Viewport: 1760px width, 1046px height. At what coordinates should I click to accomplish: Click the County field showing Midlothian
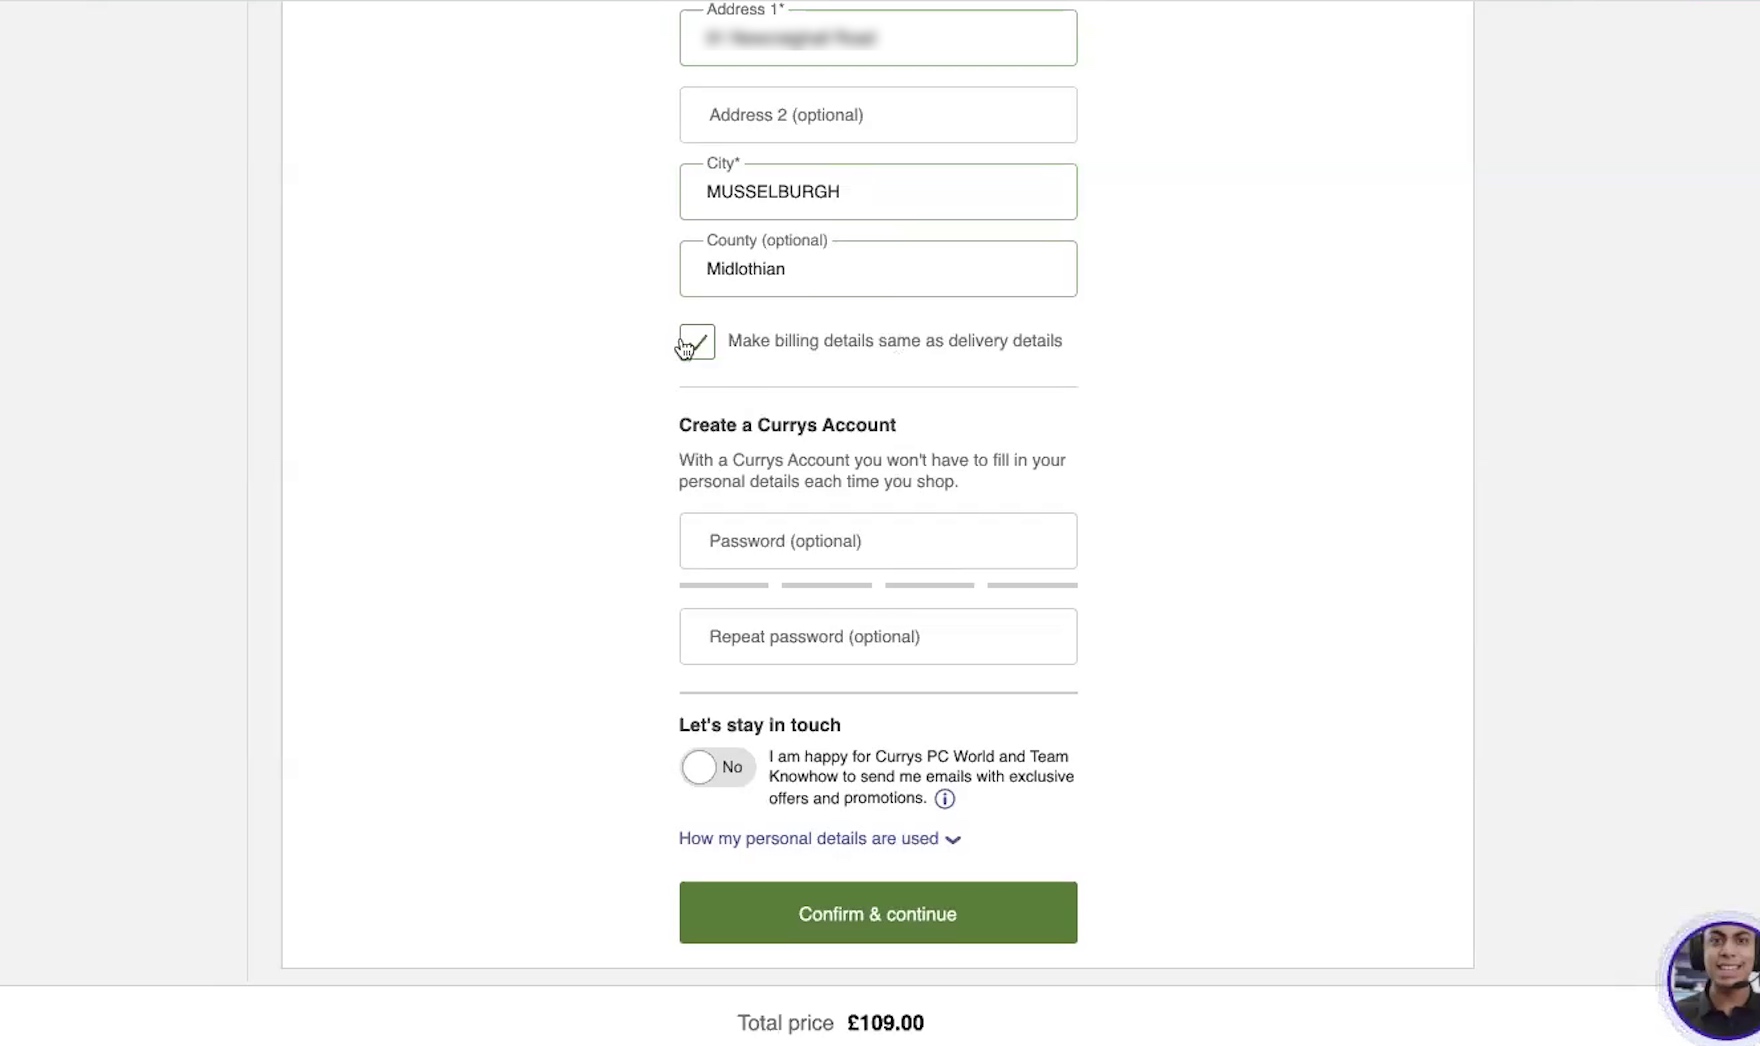pyautogui.click(x=878, y=269)
